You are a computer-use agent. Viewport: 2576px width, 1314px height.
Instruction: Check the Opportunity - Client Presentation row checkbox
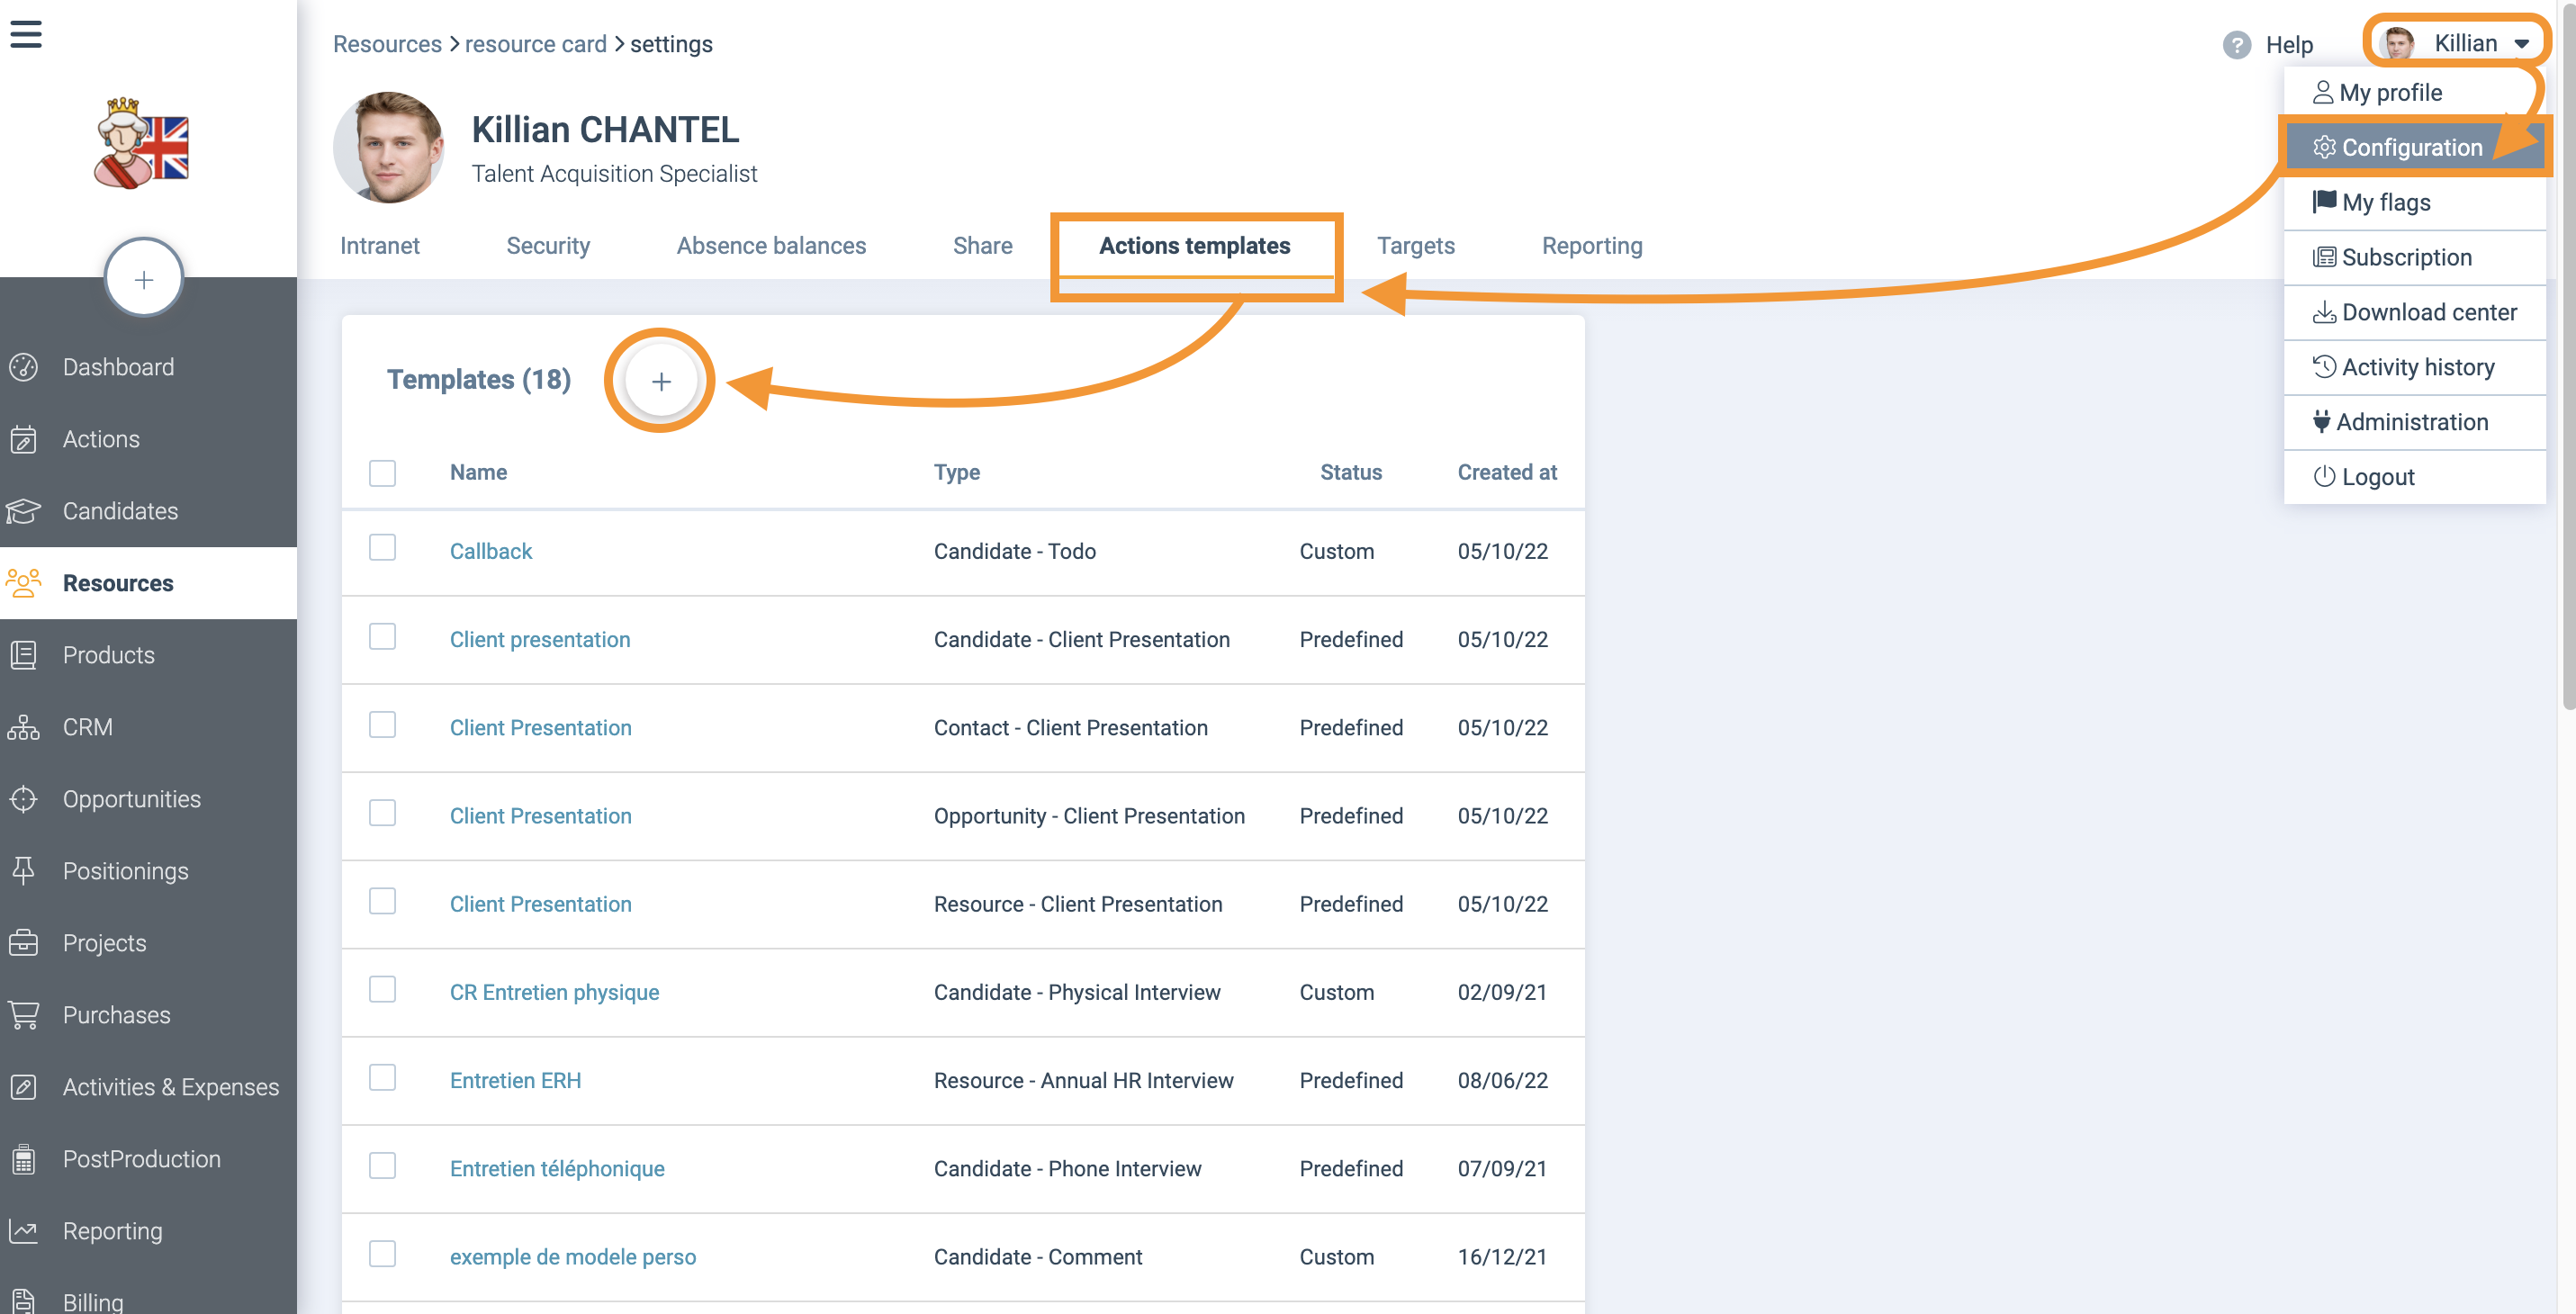pyautogui.click(x=382, y=813)
